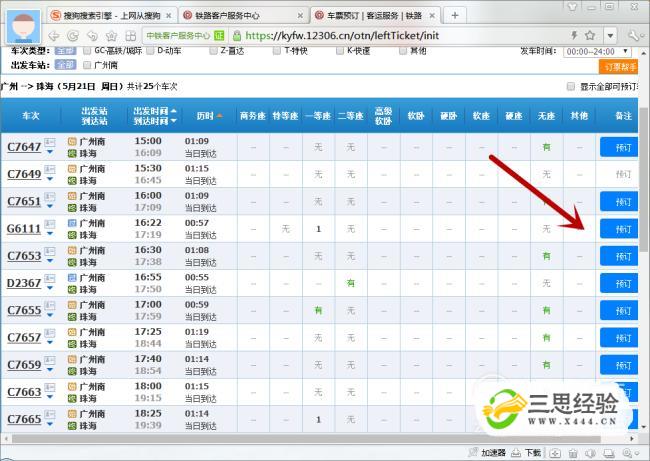Viewport: 650px width, 461px height.
Task: Open train number link C7651
Action: pyautogui.click(x=24, y=201)
